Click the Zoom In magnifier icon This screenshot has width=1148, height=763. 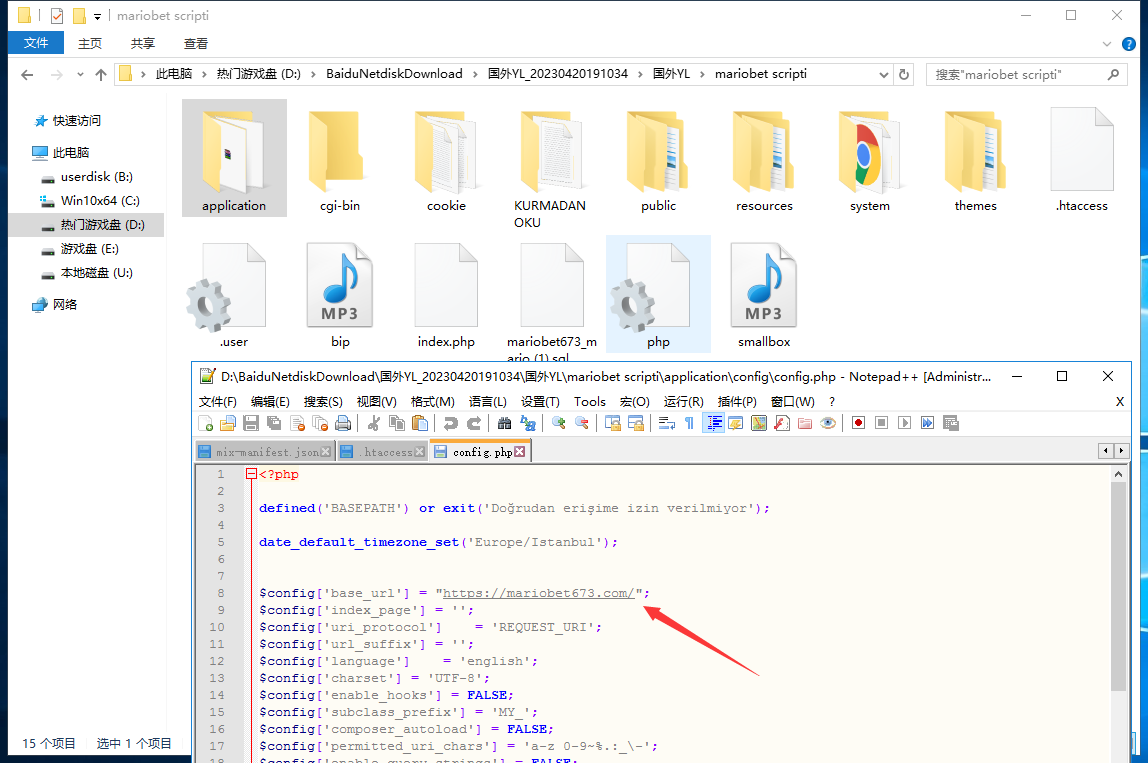(559, 423)
